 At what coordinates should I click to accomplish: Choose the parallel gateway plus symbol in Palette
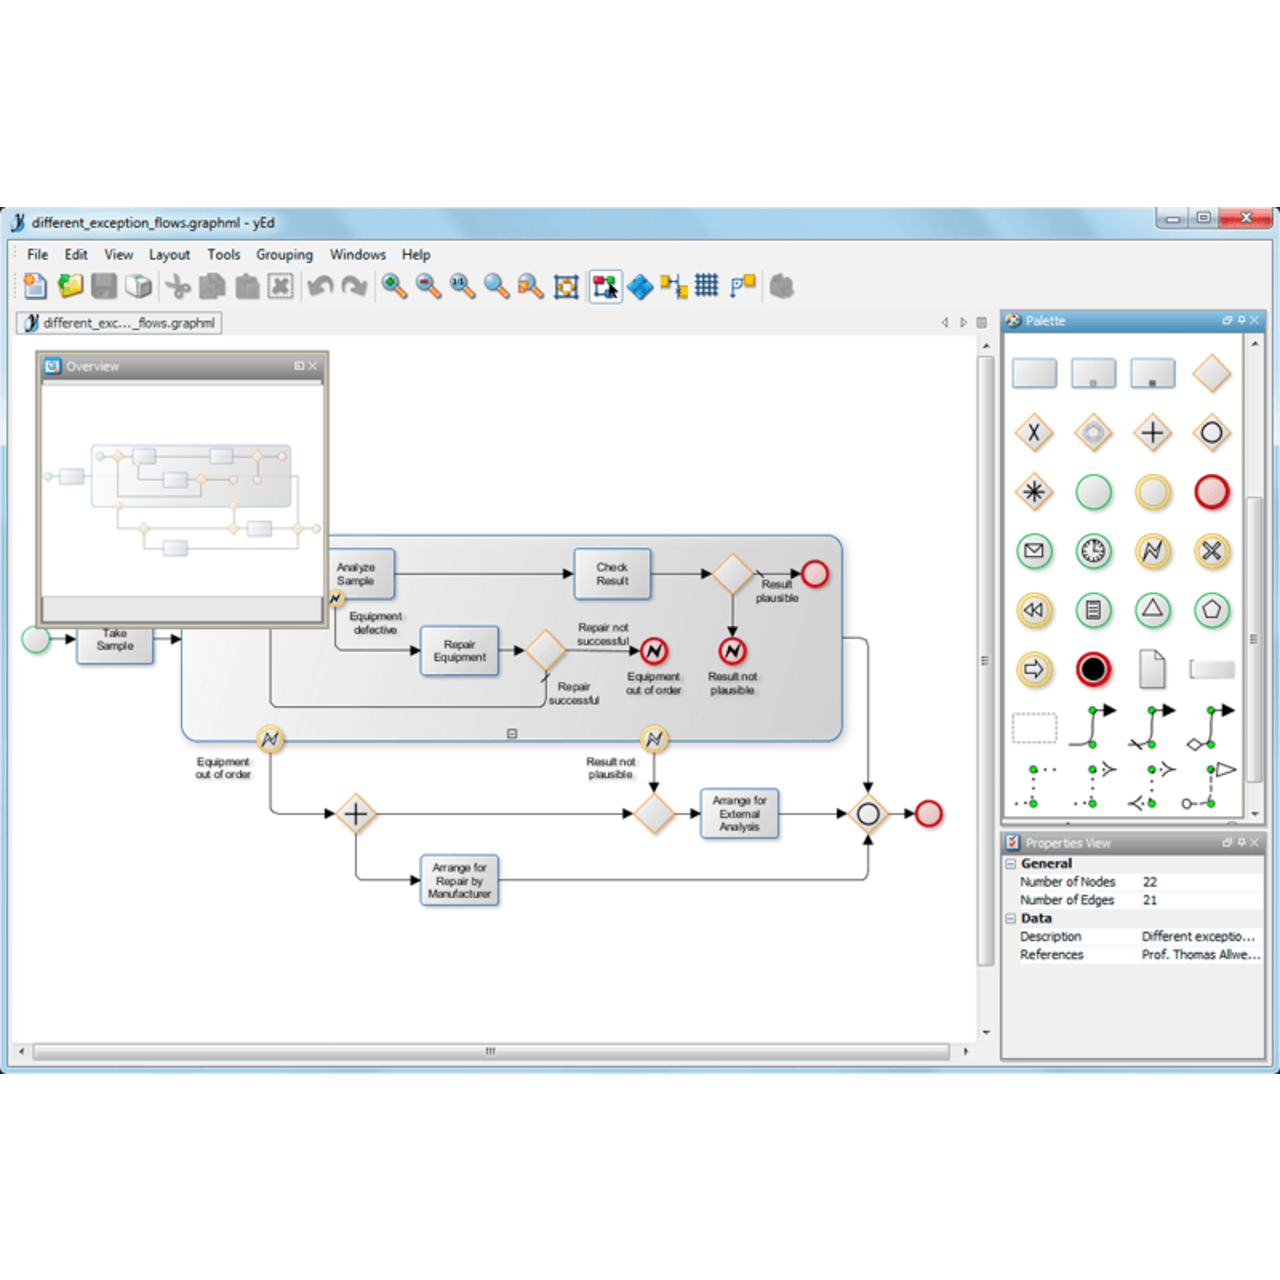click(1152, 433)
